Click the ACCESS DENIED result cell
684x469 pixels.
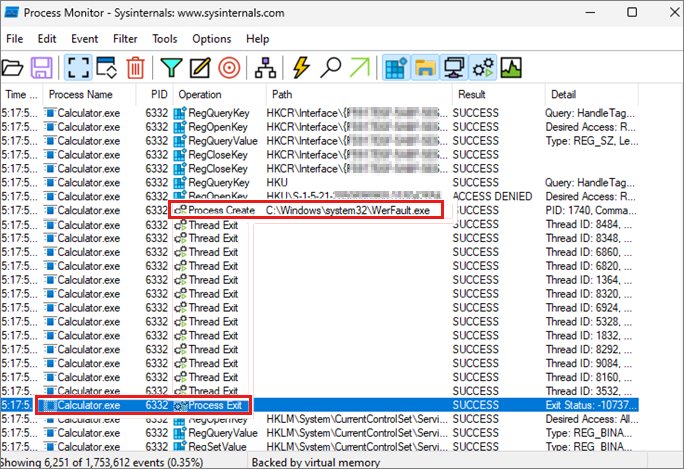492,196
